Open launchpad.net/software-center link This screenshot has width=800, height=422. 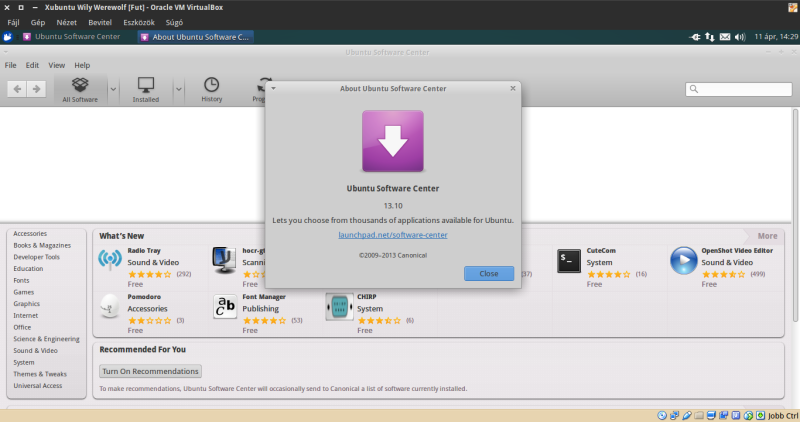[393, 235]
